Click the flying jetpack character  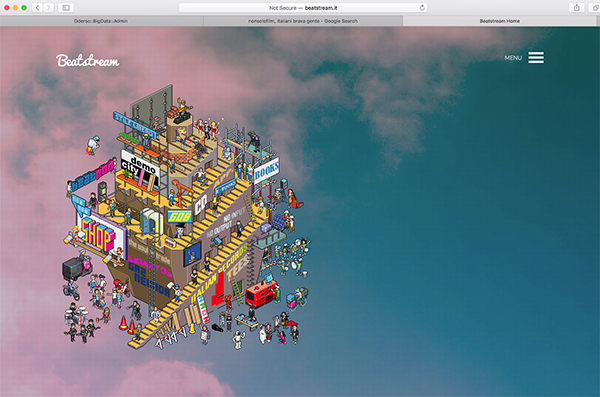click(93, 145)
